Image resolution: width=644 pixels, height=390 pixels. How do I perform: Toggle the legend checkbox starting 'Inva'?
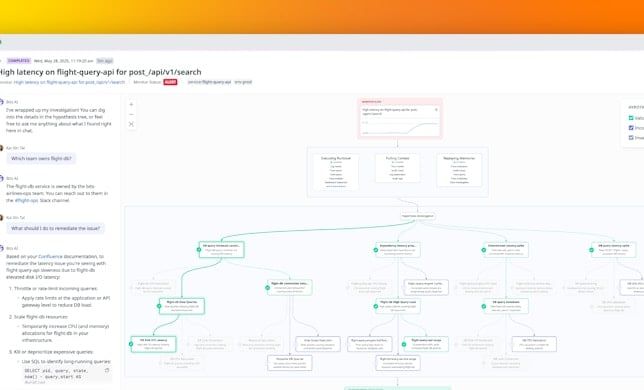[x=631, y=138]
